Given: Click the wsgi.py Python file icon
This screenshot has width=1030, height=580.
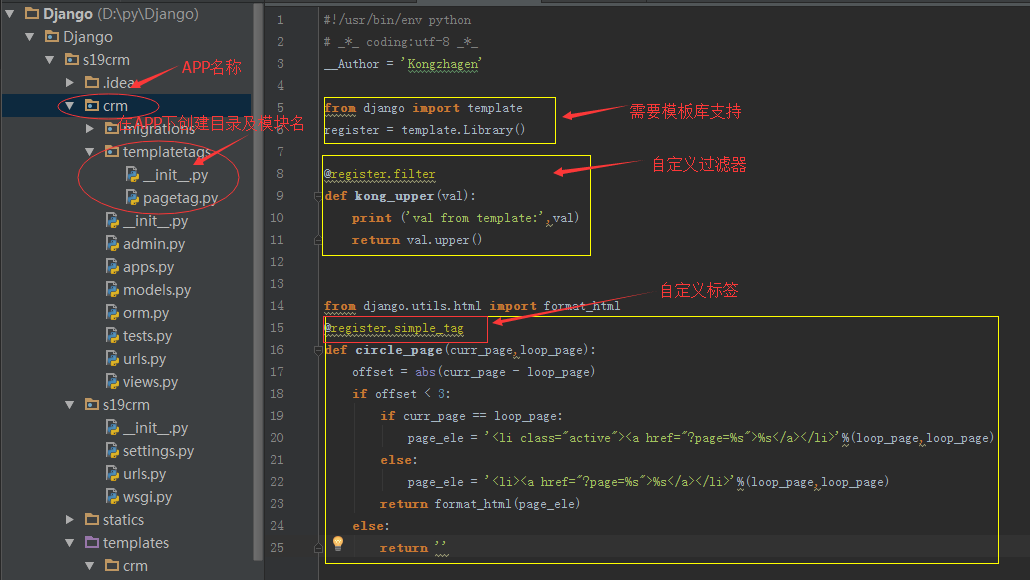Looking at the screenshot, I should pyautogui.click(x=112, y=496).
